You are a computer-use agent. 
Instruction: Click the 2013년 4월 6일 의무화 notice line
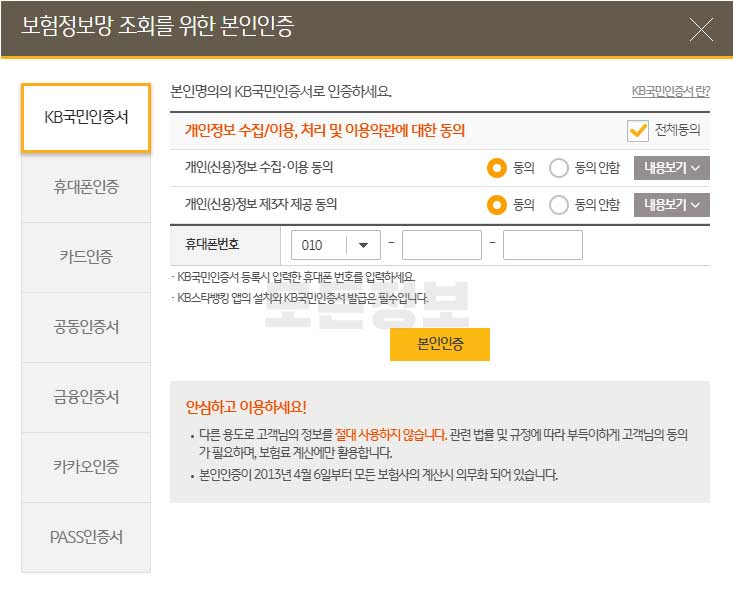click(378, 475)
